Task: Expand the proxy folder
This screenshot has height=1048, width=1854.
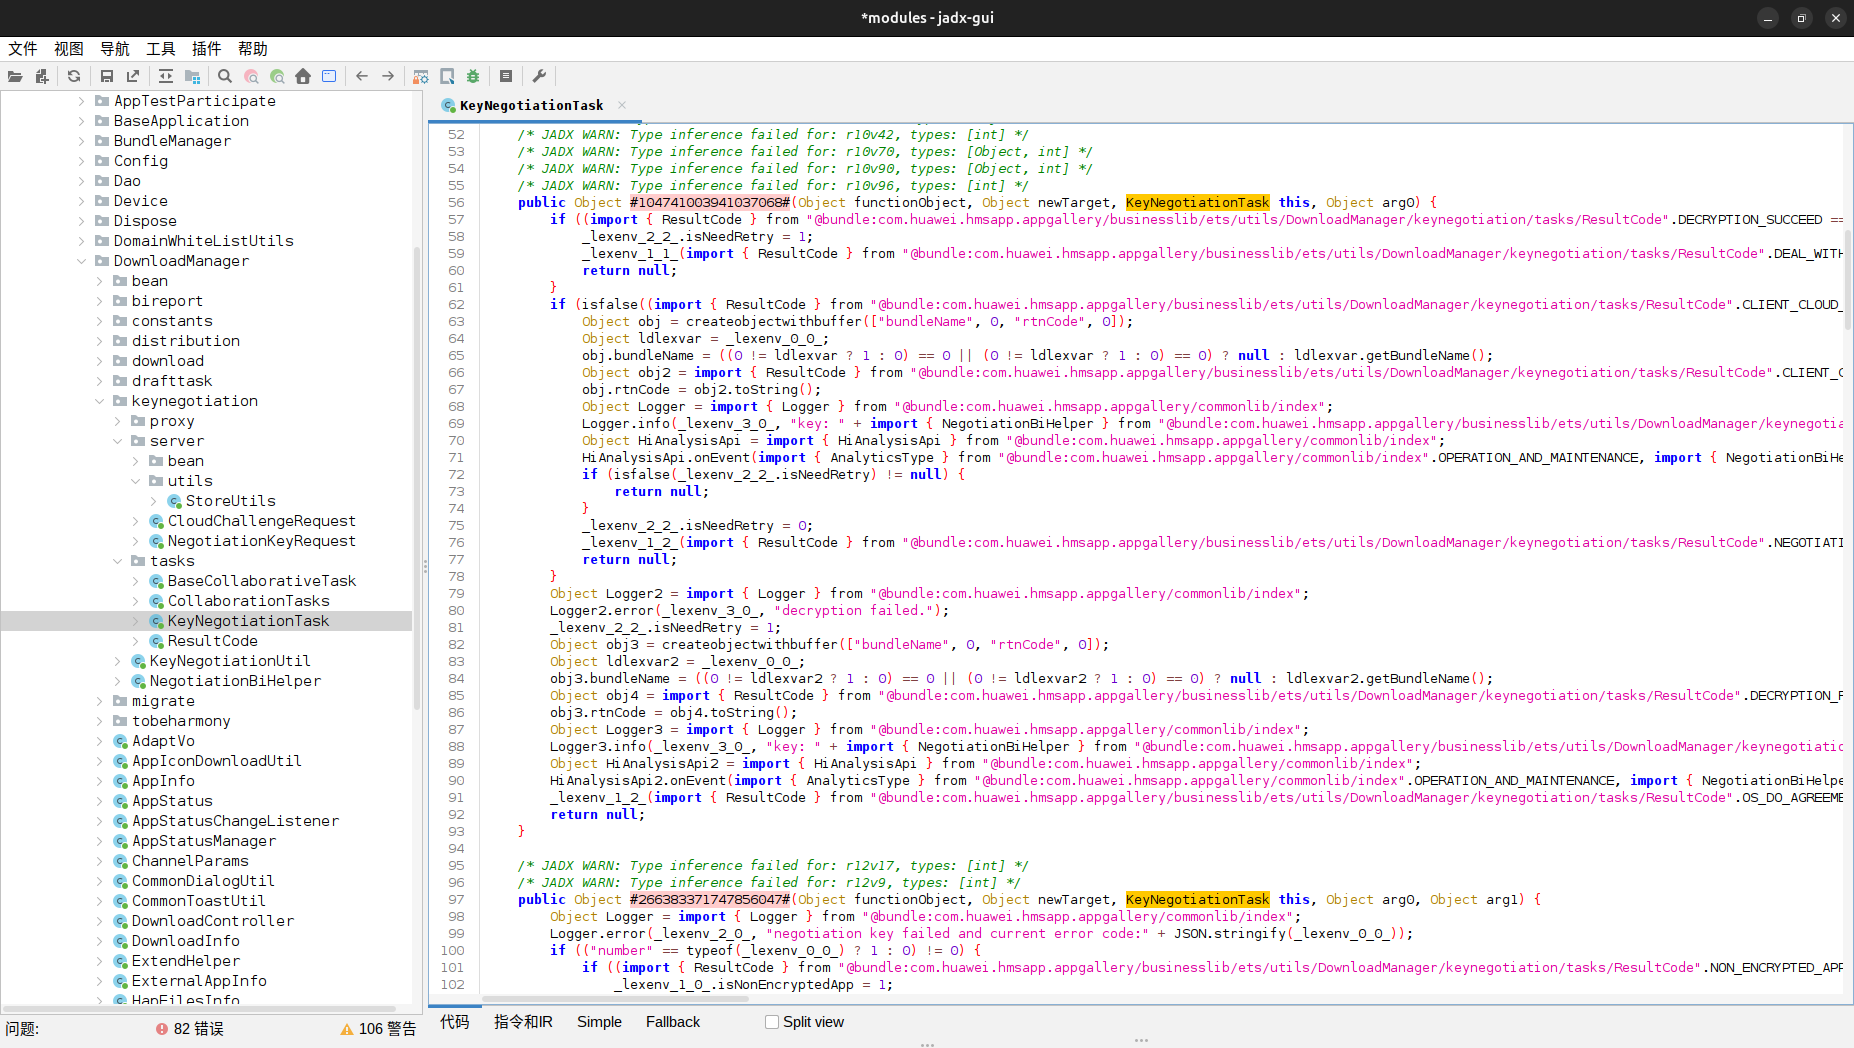Action: click(x=118, y=421)
